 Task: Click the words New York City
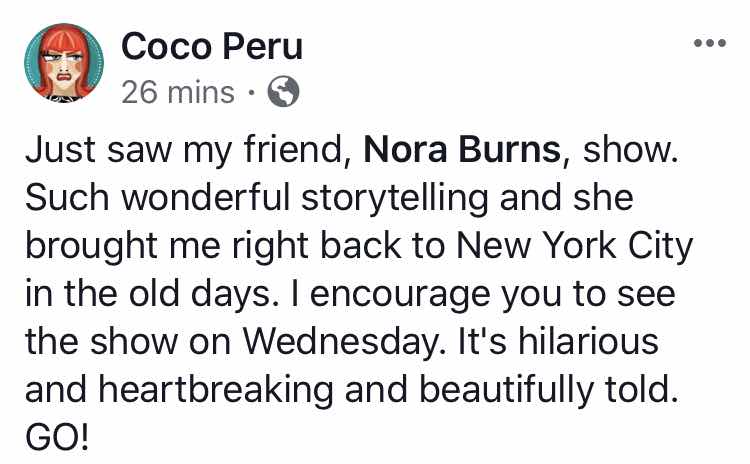pos(574,246)
